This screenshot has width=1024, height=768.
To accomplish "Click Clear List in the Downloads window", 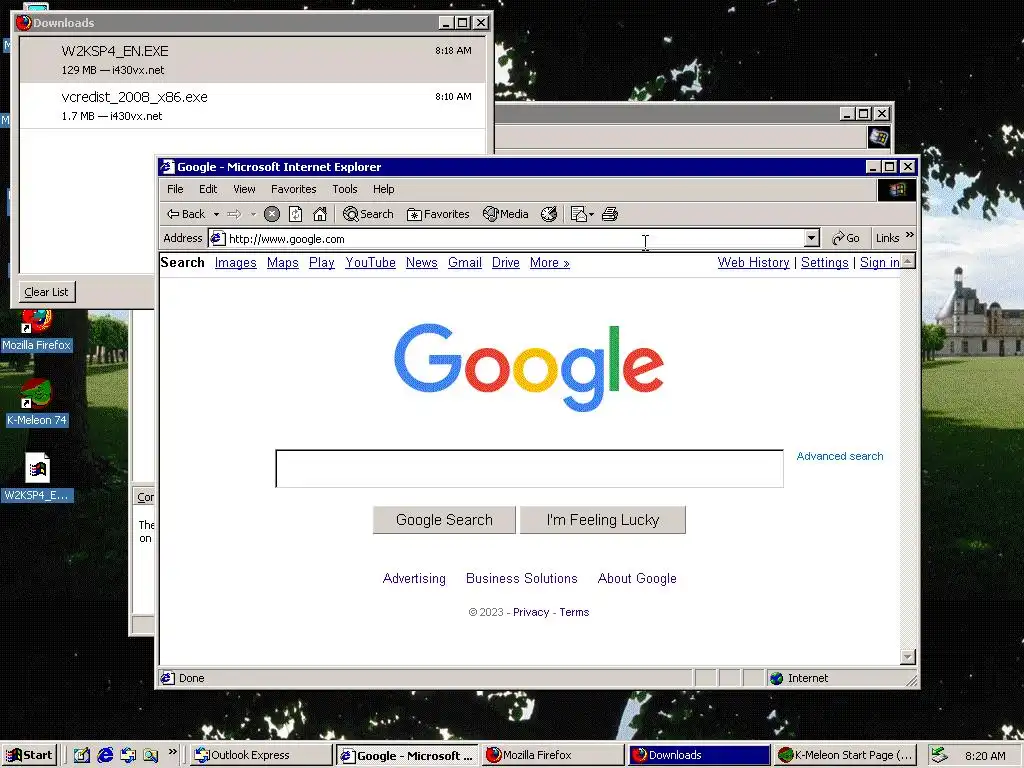I will [x=46, y=292].
